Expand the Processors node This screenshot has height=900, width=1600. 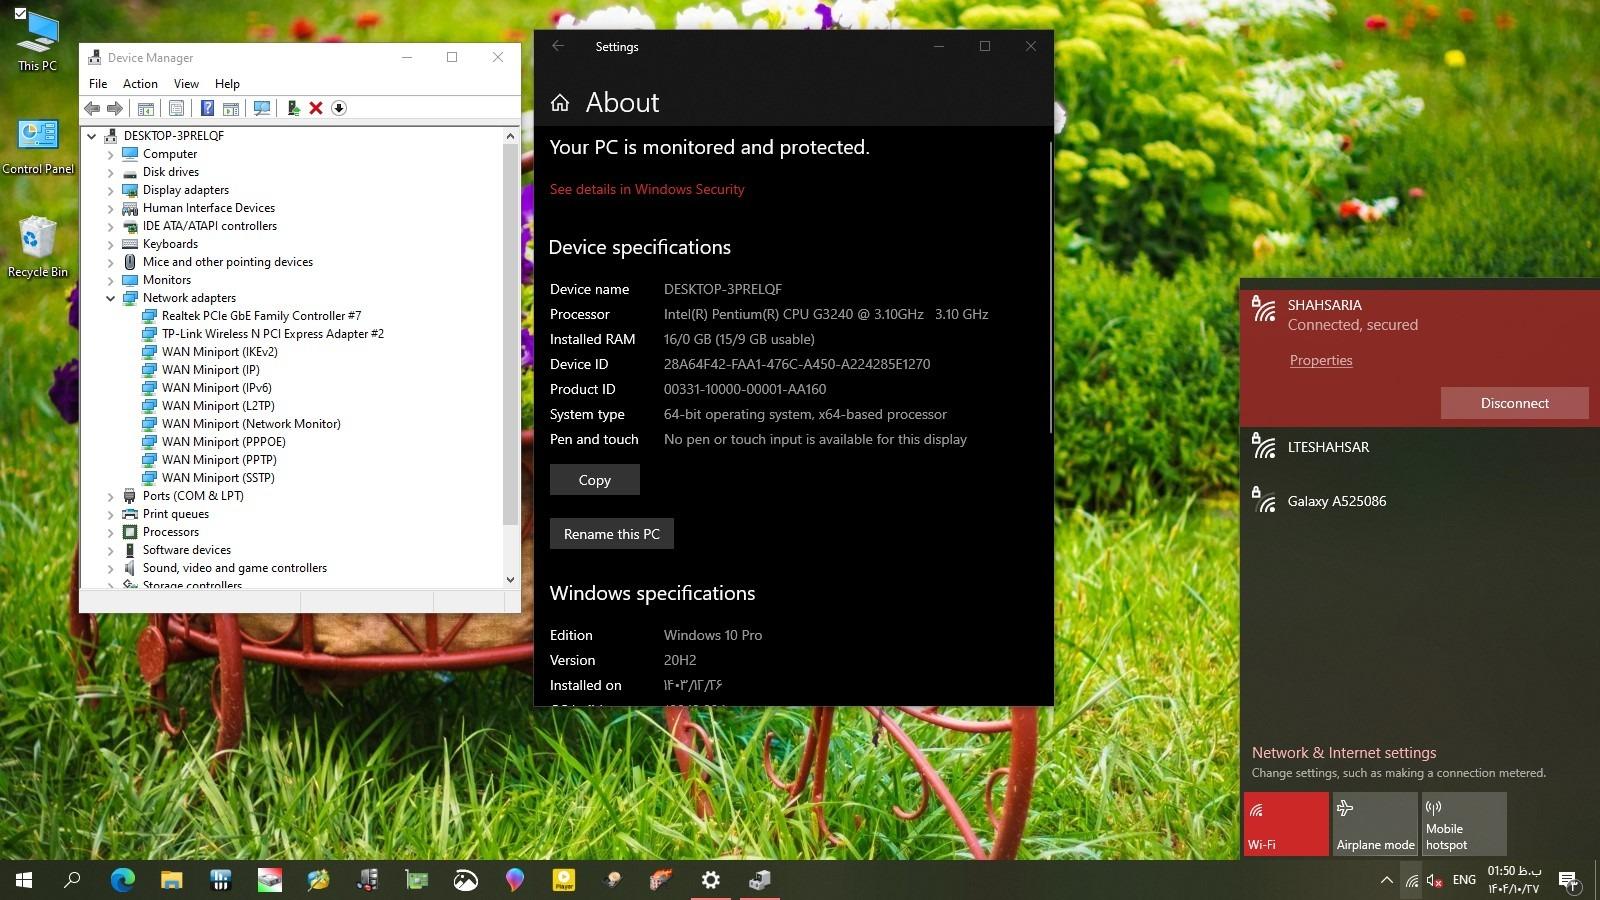coord(110,532)
